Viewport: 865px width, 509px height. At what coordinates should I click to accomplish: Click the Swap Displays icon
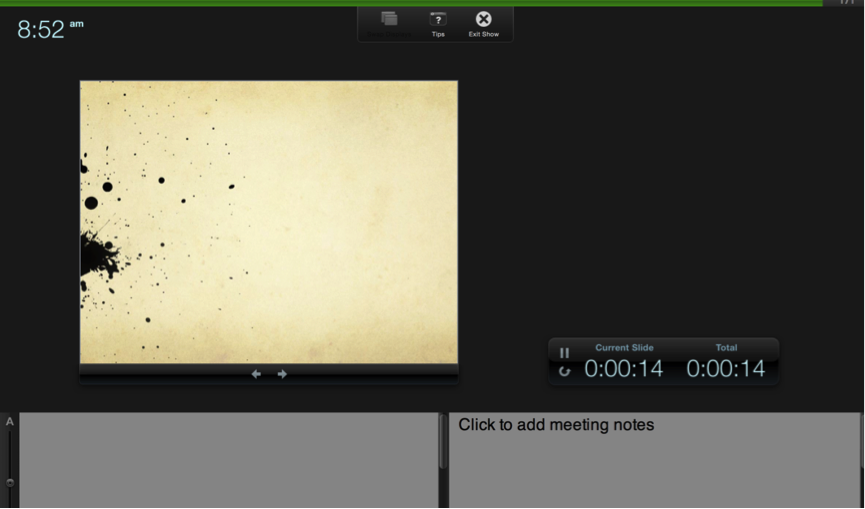[x=389, y=21]
